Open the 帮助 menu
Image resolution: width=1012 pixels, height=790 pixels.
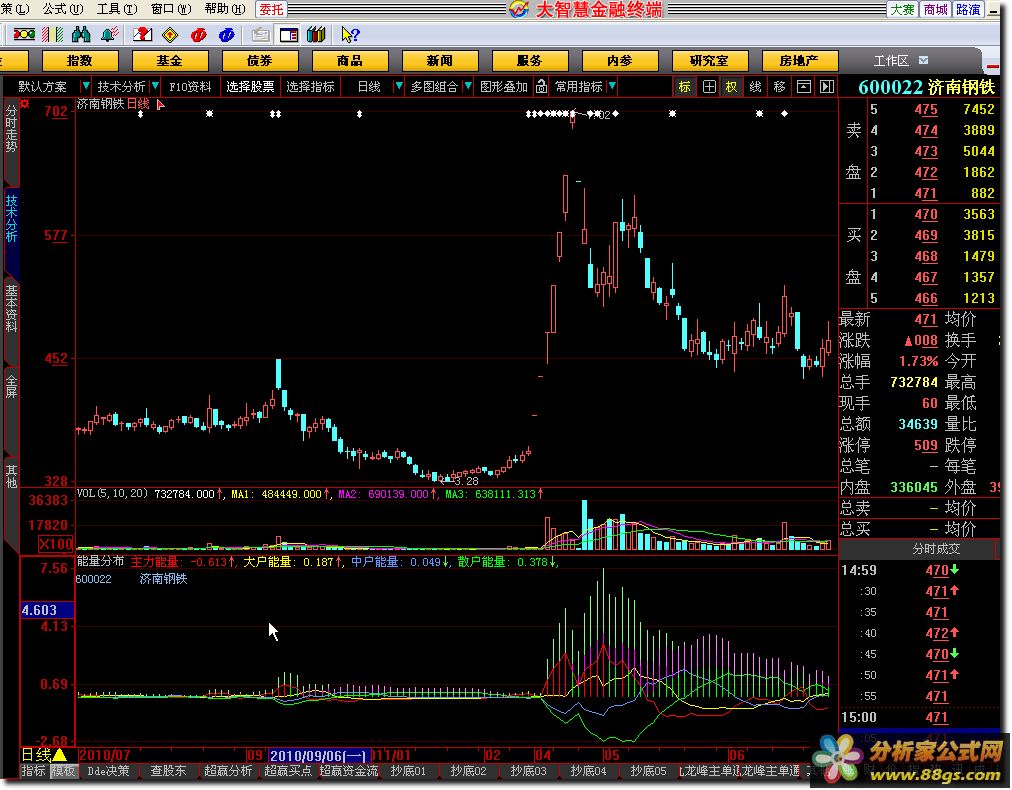225,9
